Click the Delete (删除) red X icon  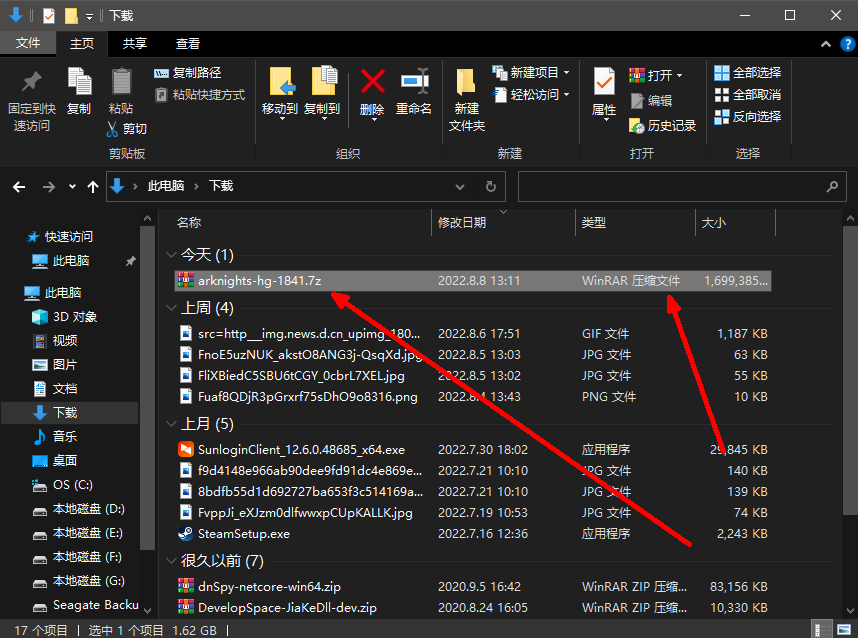pos(372,84)
